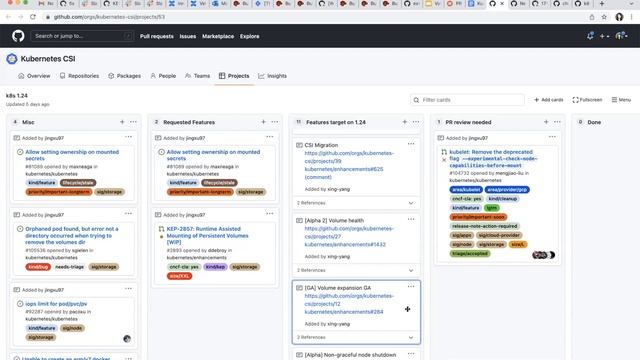Open Orphaned pod found issue link

point(72,236)
